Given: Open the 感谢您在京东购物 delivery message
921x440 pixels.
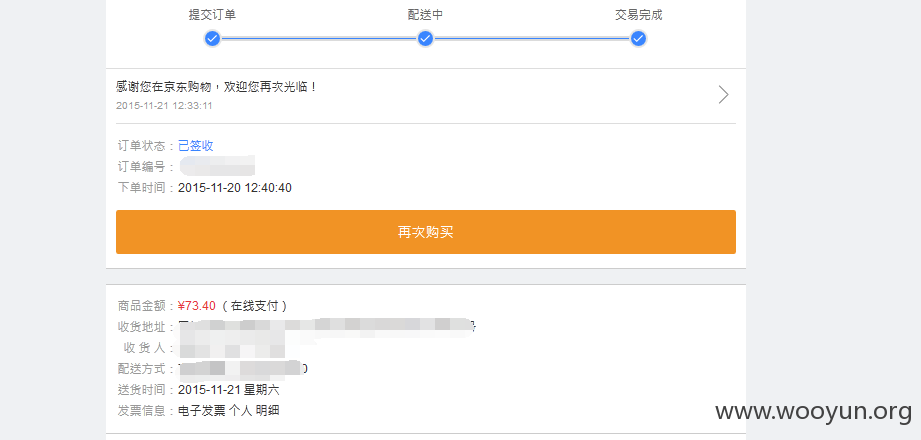Looking at the screenshot, I should (217, 87).
